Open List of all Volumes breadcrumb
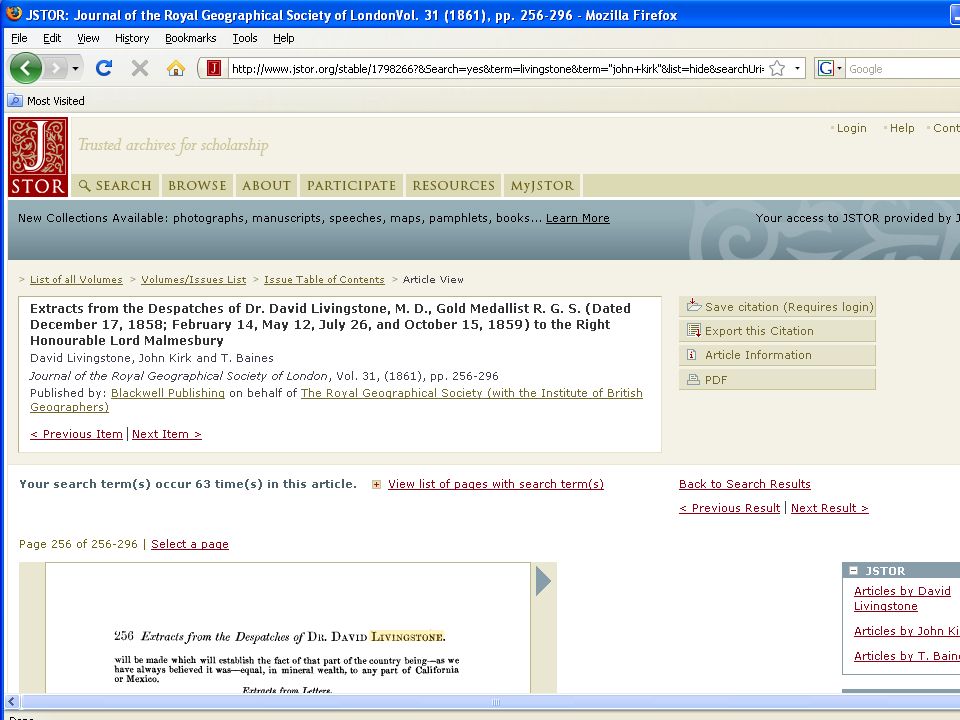The width and height of the screenshot is (960, 720). coord(76,280)
